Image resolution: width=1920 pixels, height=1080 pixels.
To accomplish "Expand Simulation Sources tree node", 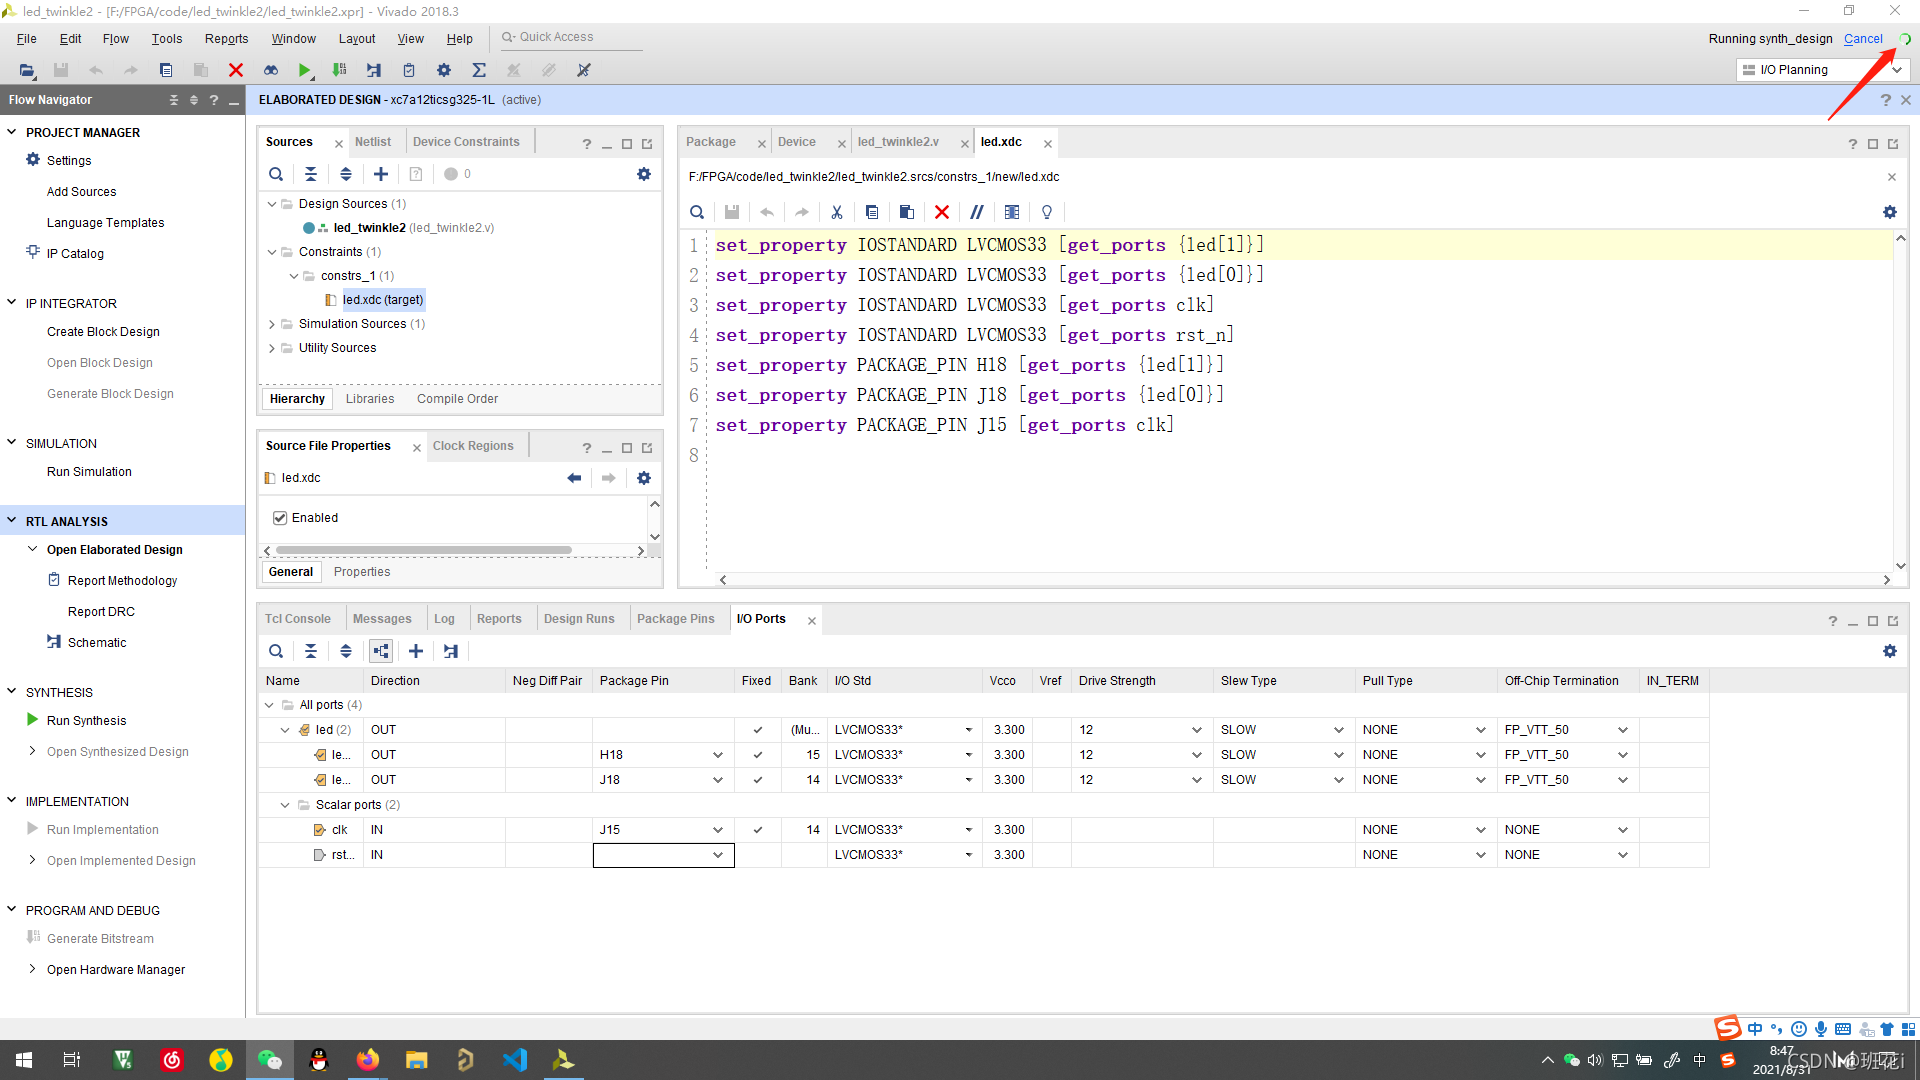I will click(x=272, y=324).
